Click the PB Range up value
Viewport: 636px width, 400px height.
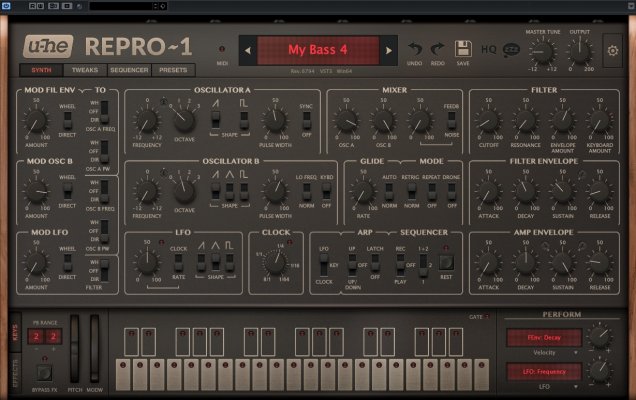[53, 337]
